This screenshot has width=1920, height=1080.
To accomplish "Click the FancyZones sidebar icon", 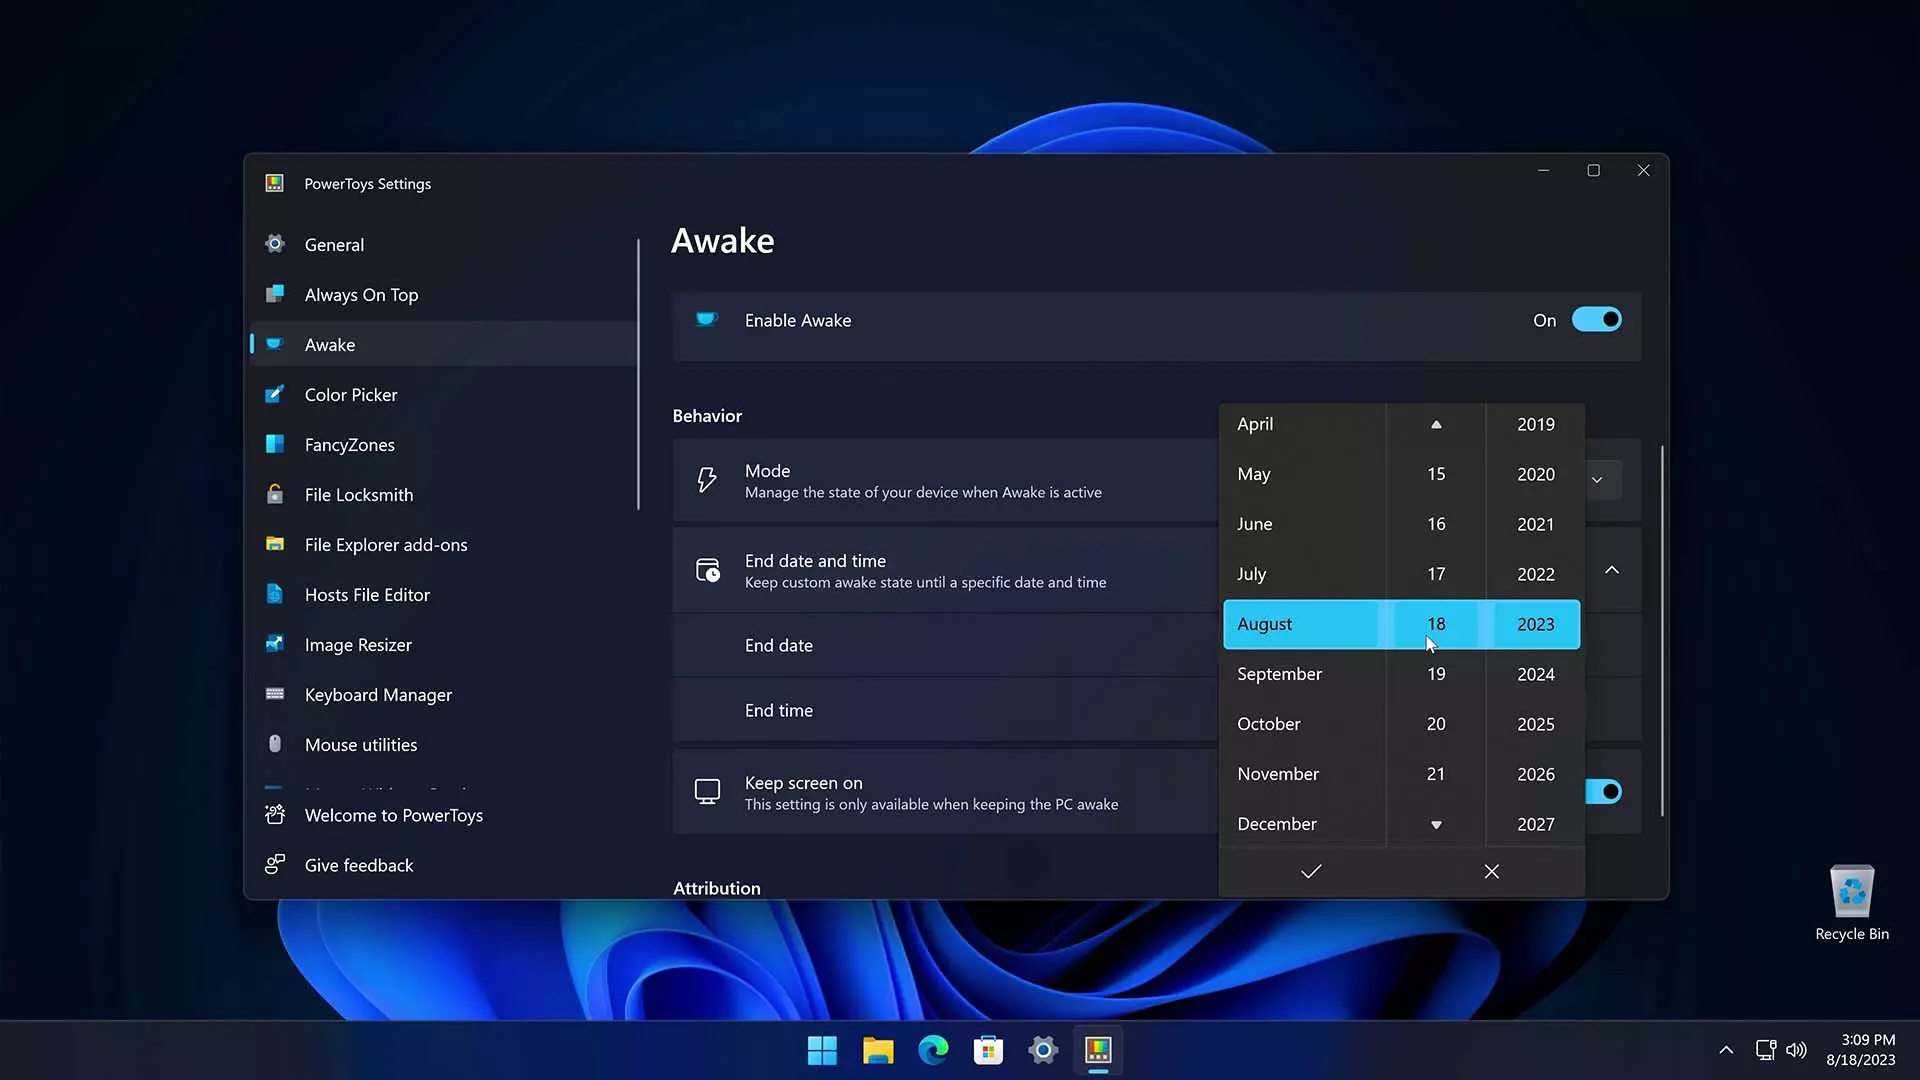I will tap(275, 444).
